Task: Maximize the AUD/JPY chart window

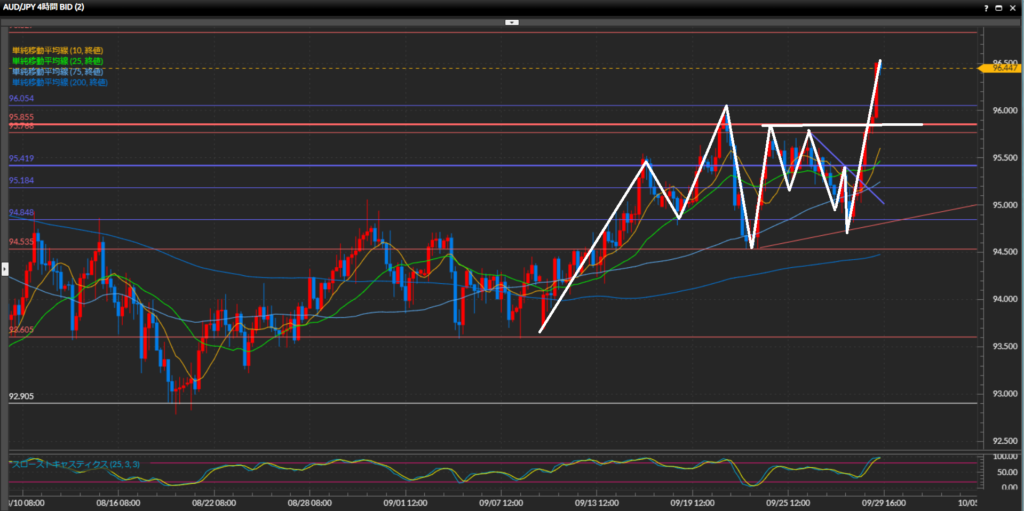Action: (1000, 6)
